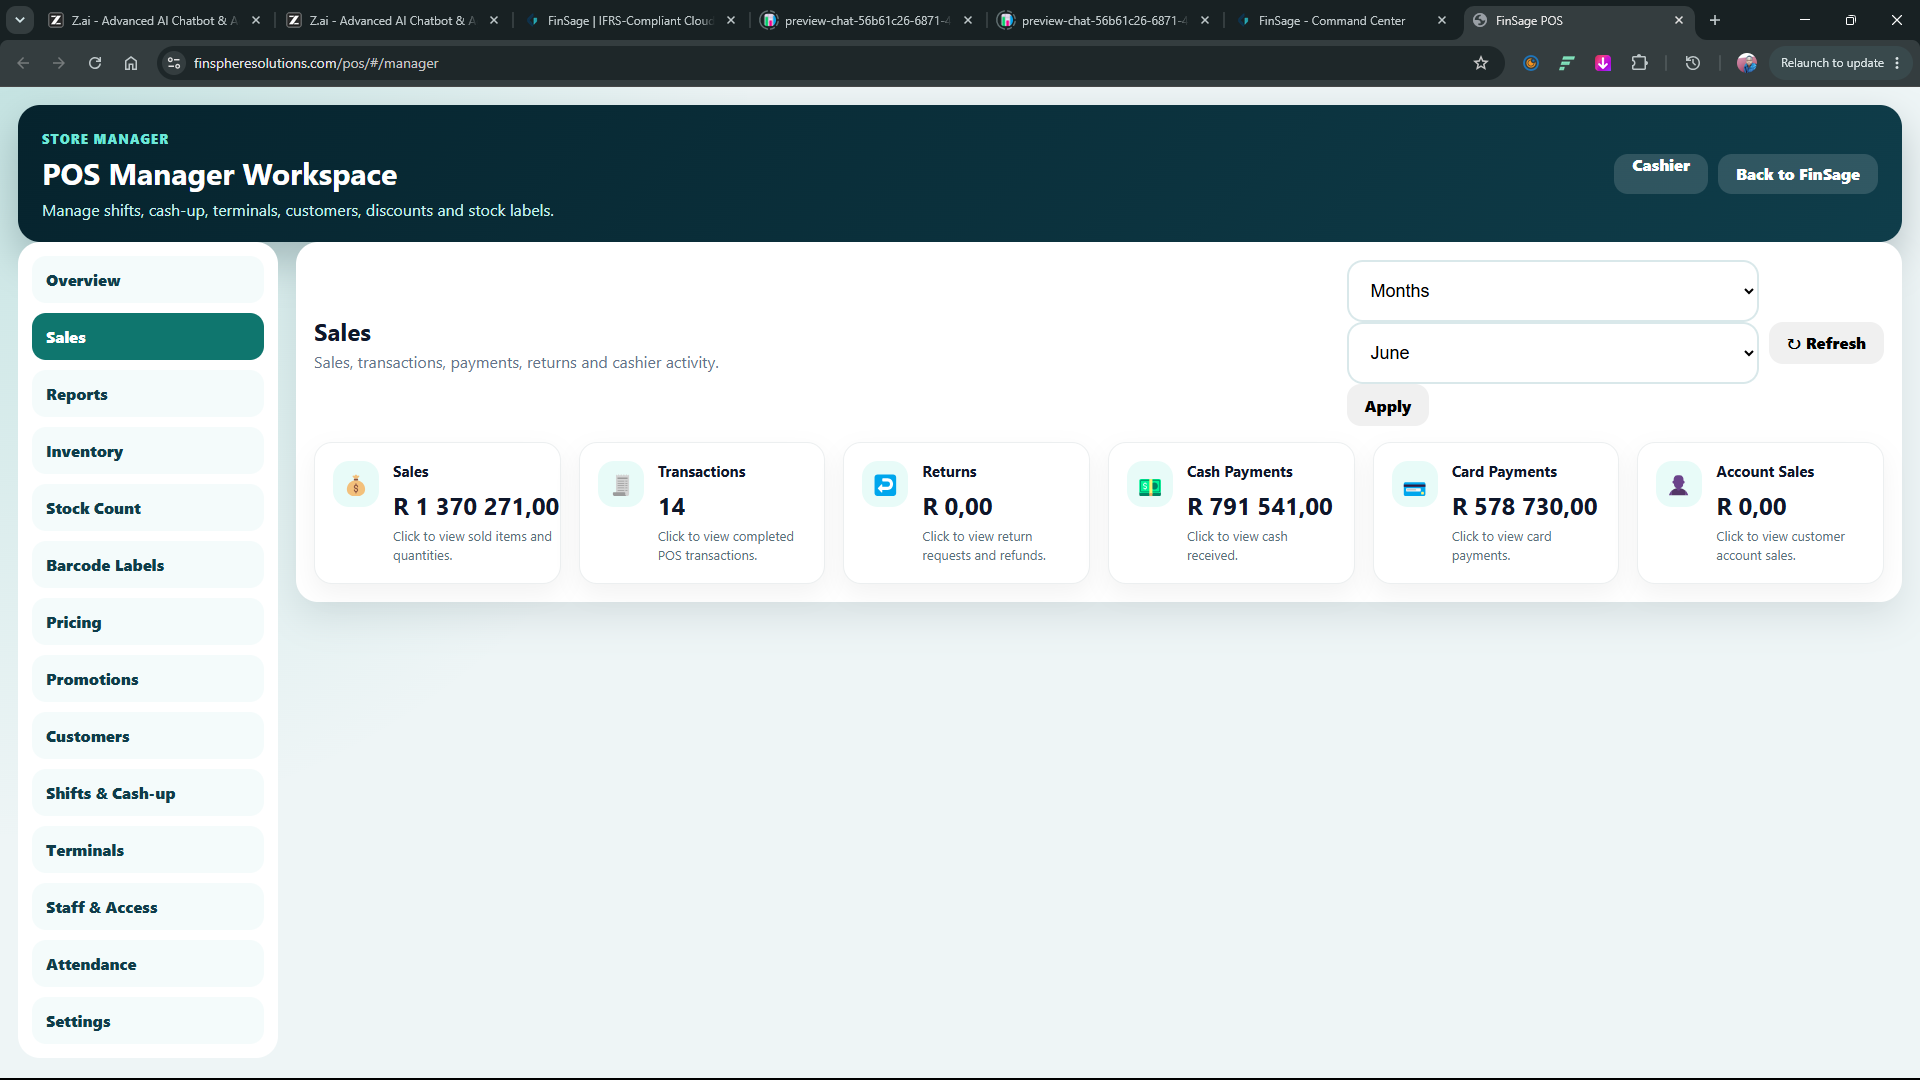Click the blue Returns arrow icon

885,486
